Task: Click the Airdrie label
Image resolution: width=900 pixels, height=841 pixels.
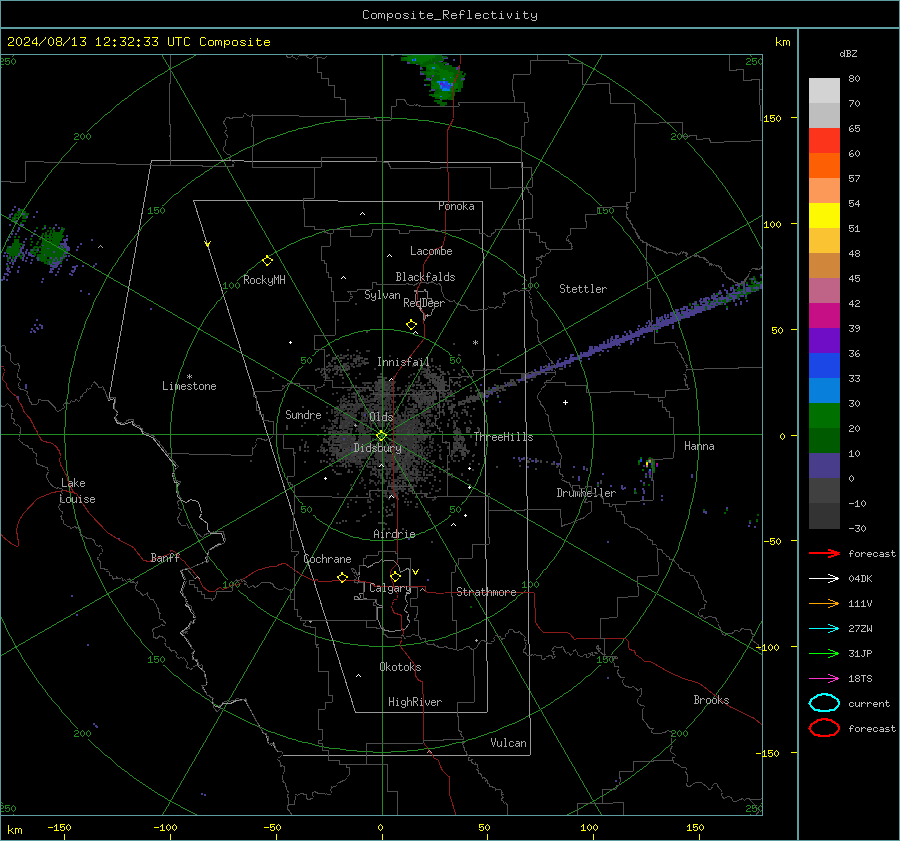Action: click(394, 534)
